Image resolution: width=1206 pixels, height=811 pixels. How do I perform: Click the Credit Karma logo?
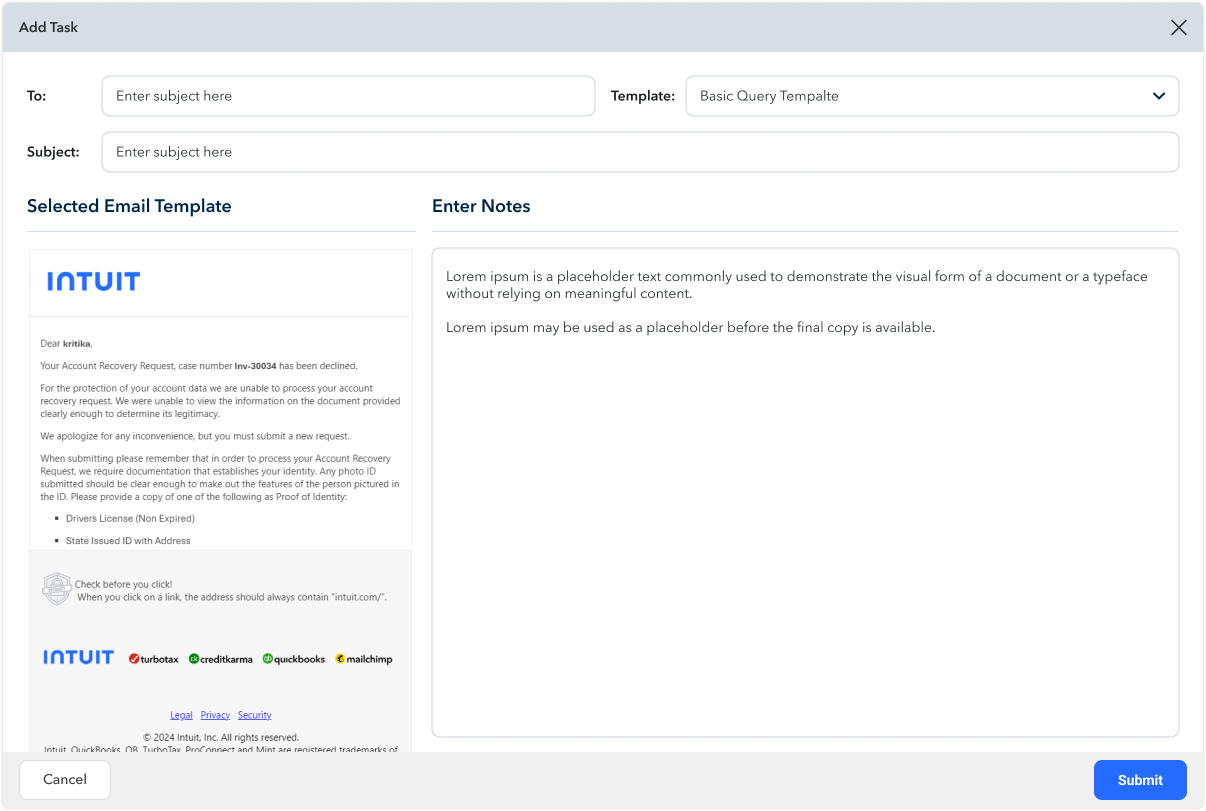tap(220, 659)
